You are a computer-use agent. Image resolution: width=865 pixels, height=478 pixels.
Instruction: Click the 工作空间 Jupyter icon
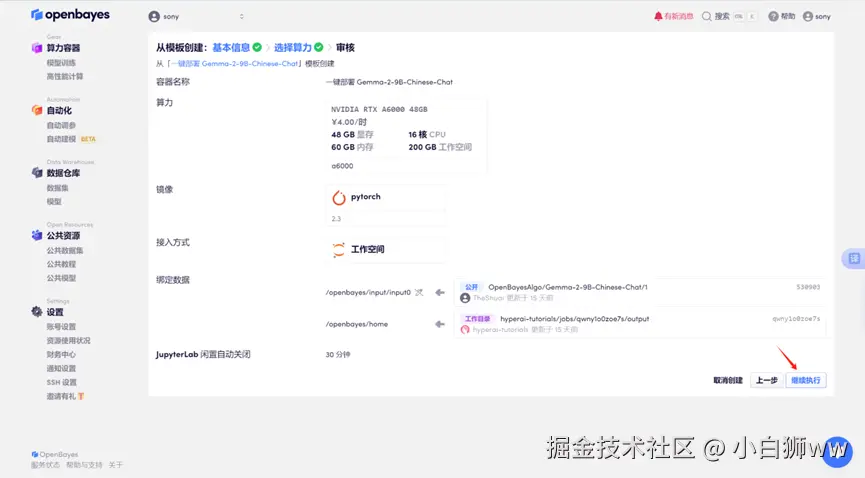pyautogui.click(x=339, y=249)
